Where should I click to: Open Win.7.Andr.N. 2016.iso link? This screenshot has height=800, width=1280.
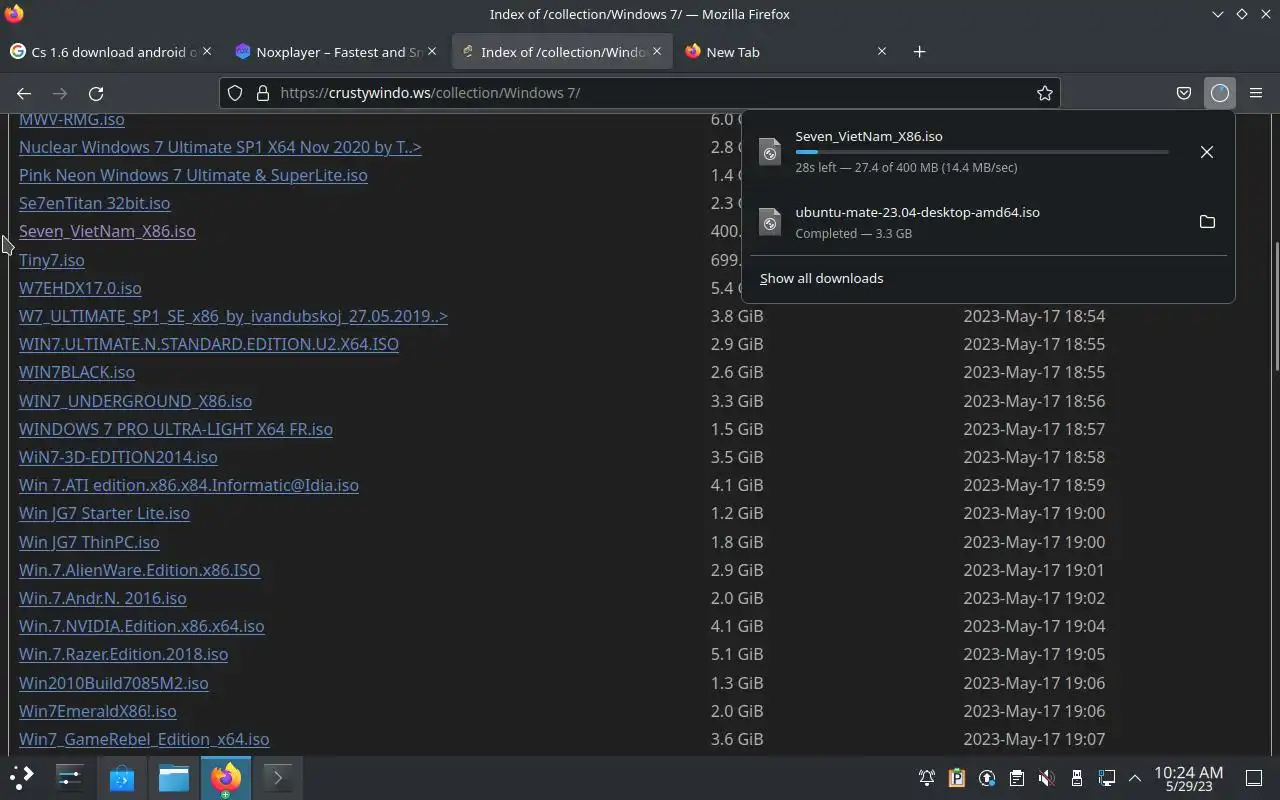tap(103, 598)
